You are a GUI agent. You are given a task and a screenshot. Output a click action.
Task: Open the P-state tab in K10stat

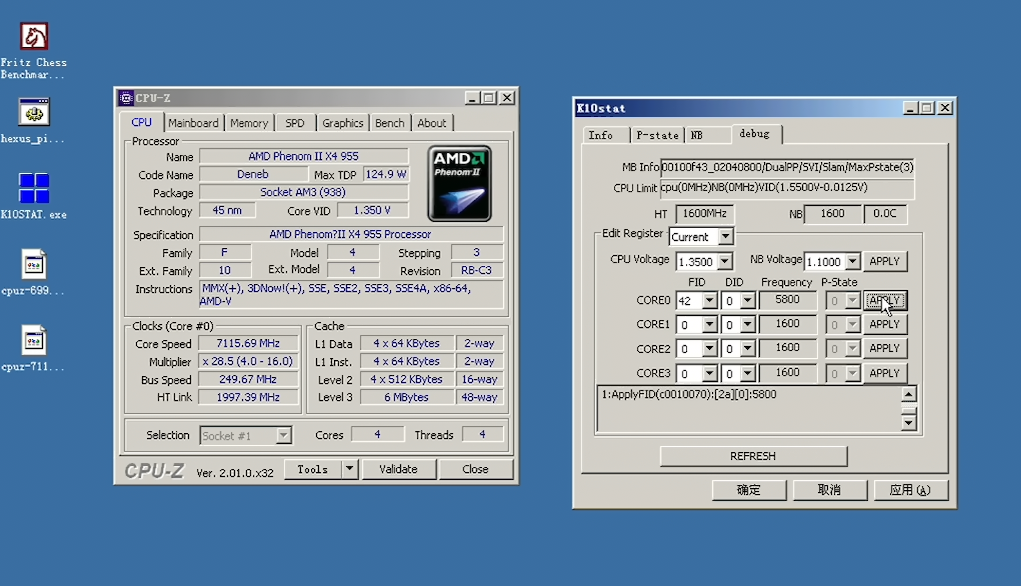point(657,135)
